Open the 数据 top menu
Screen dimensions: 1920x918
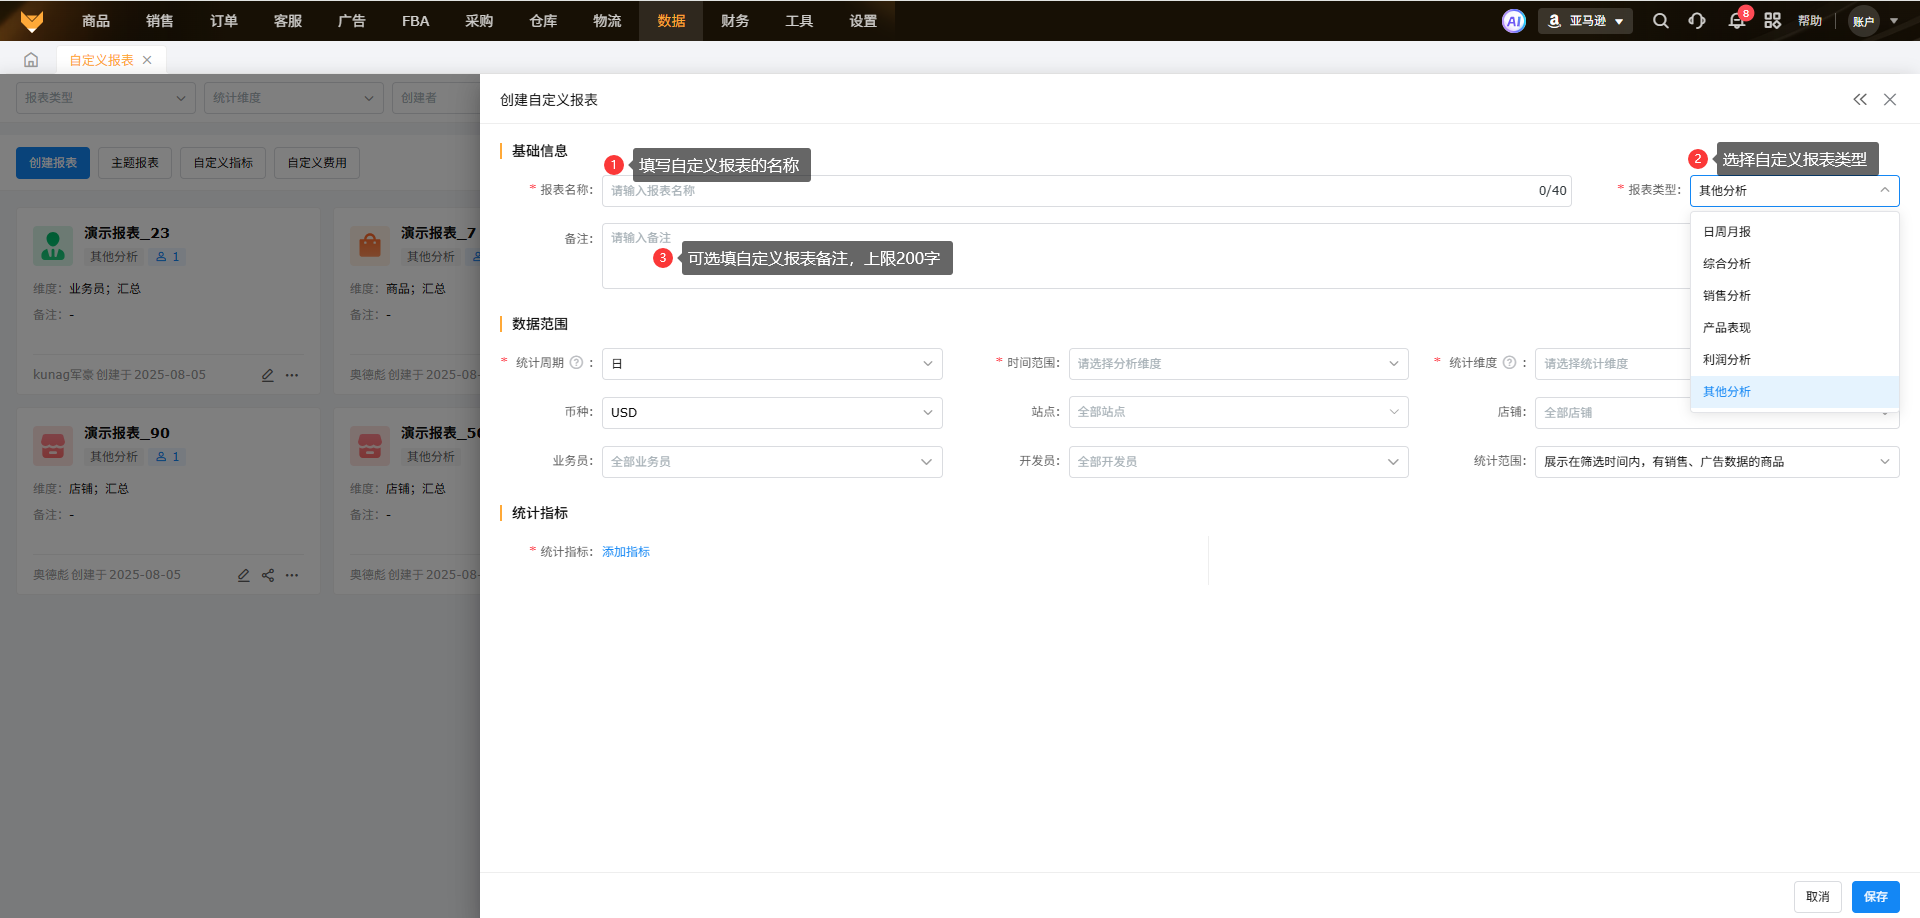click(x=671, y=21)
